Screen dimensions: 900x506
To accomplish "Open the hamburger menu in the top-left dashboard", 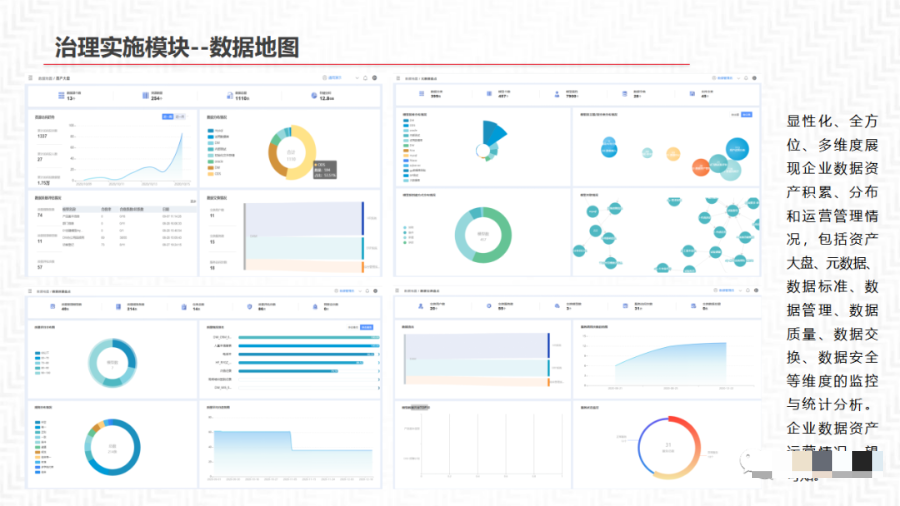I will tap(31, 78).
